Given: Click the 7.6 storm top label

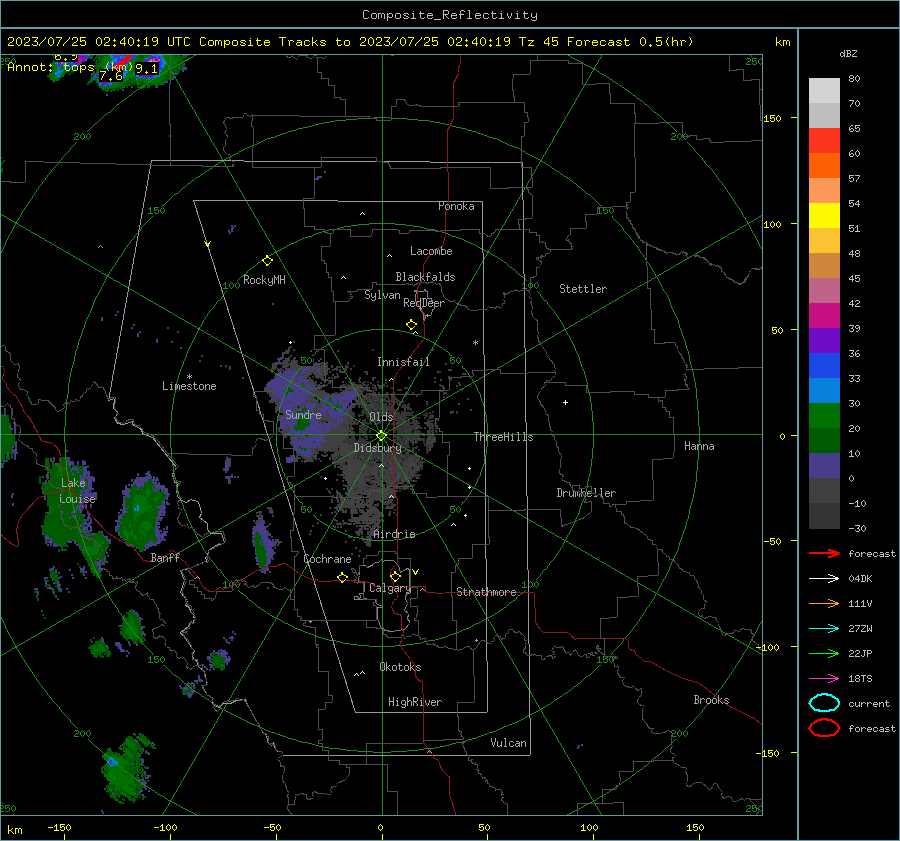Looking at the screenshot, I should 111,76.
